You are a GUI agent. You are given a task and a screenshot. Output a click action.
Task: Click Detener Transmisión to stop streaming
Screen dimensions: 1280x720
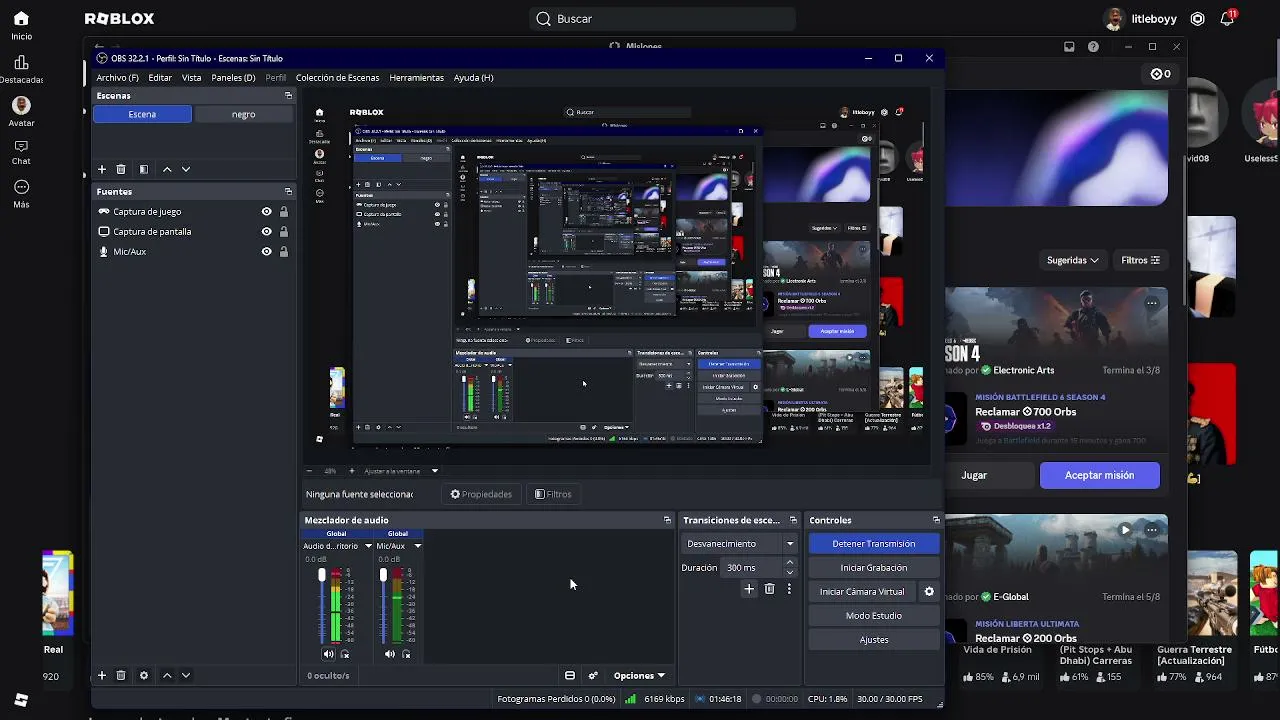pyautogui.click(x=874, y=544)
